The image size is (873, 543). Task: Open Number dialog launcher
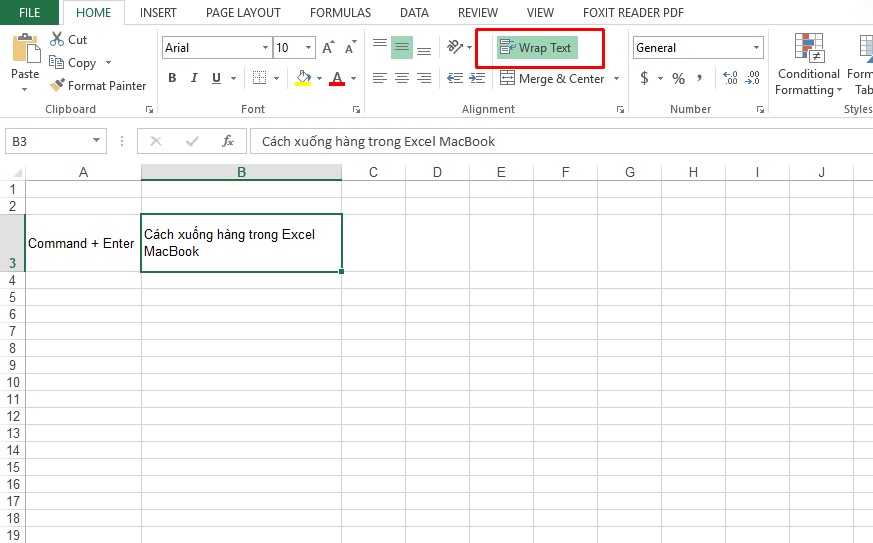point(760,110)
